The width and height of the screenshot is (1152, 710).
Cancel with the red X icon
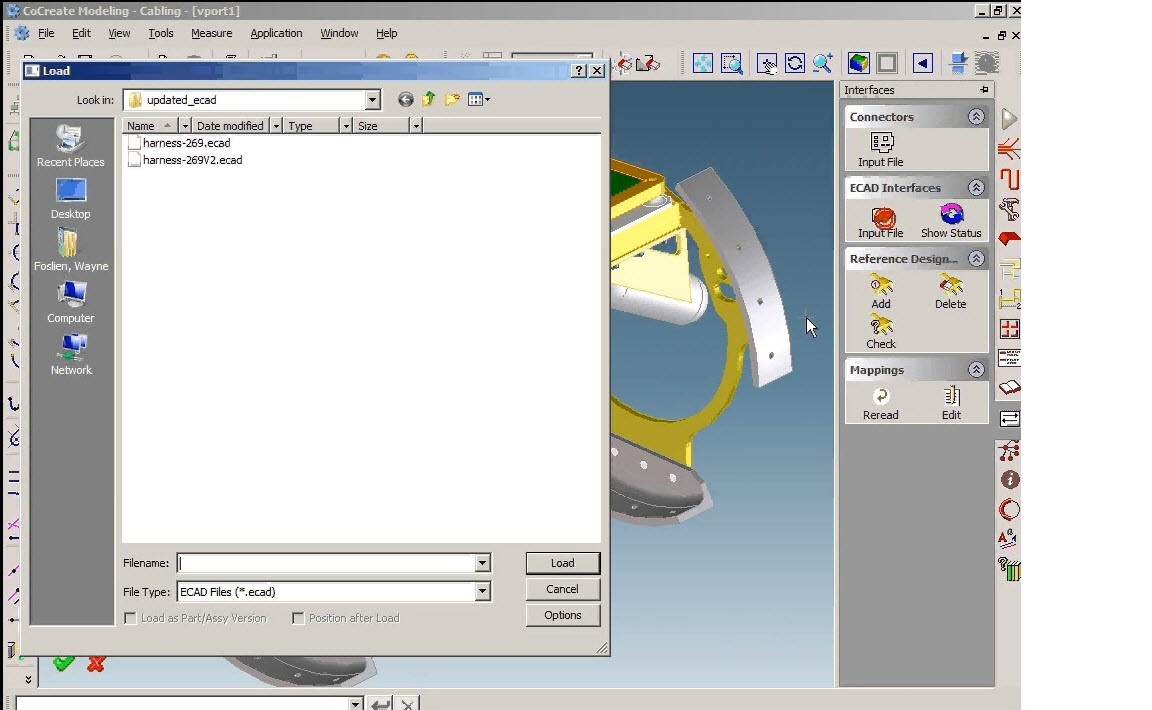pos(96,664)
